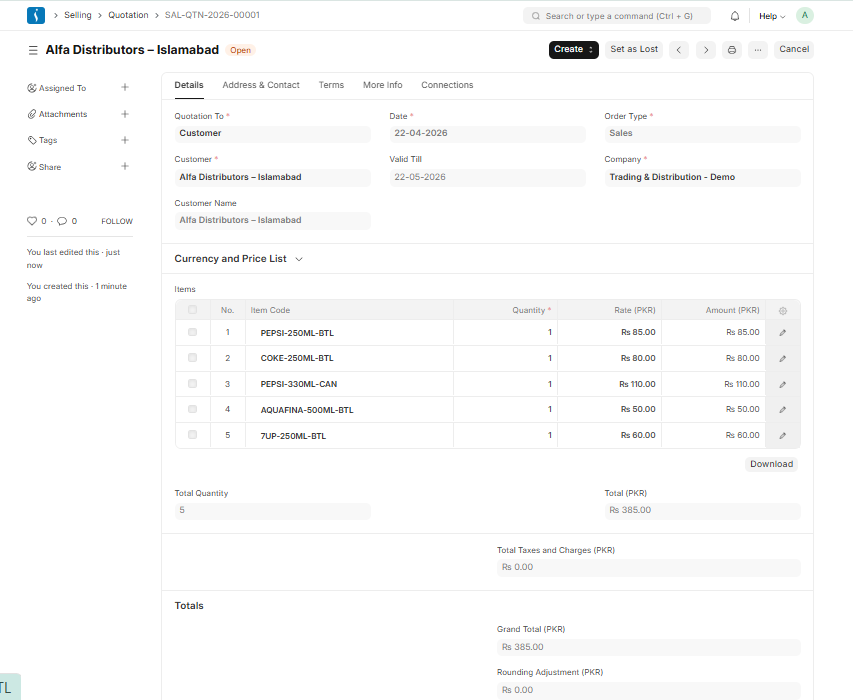Focus the search or command bar
This screenshot has width=853, height=700.
click(x=616, y=15)
